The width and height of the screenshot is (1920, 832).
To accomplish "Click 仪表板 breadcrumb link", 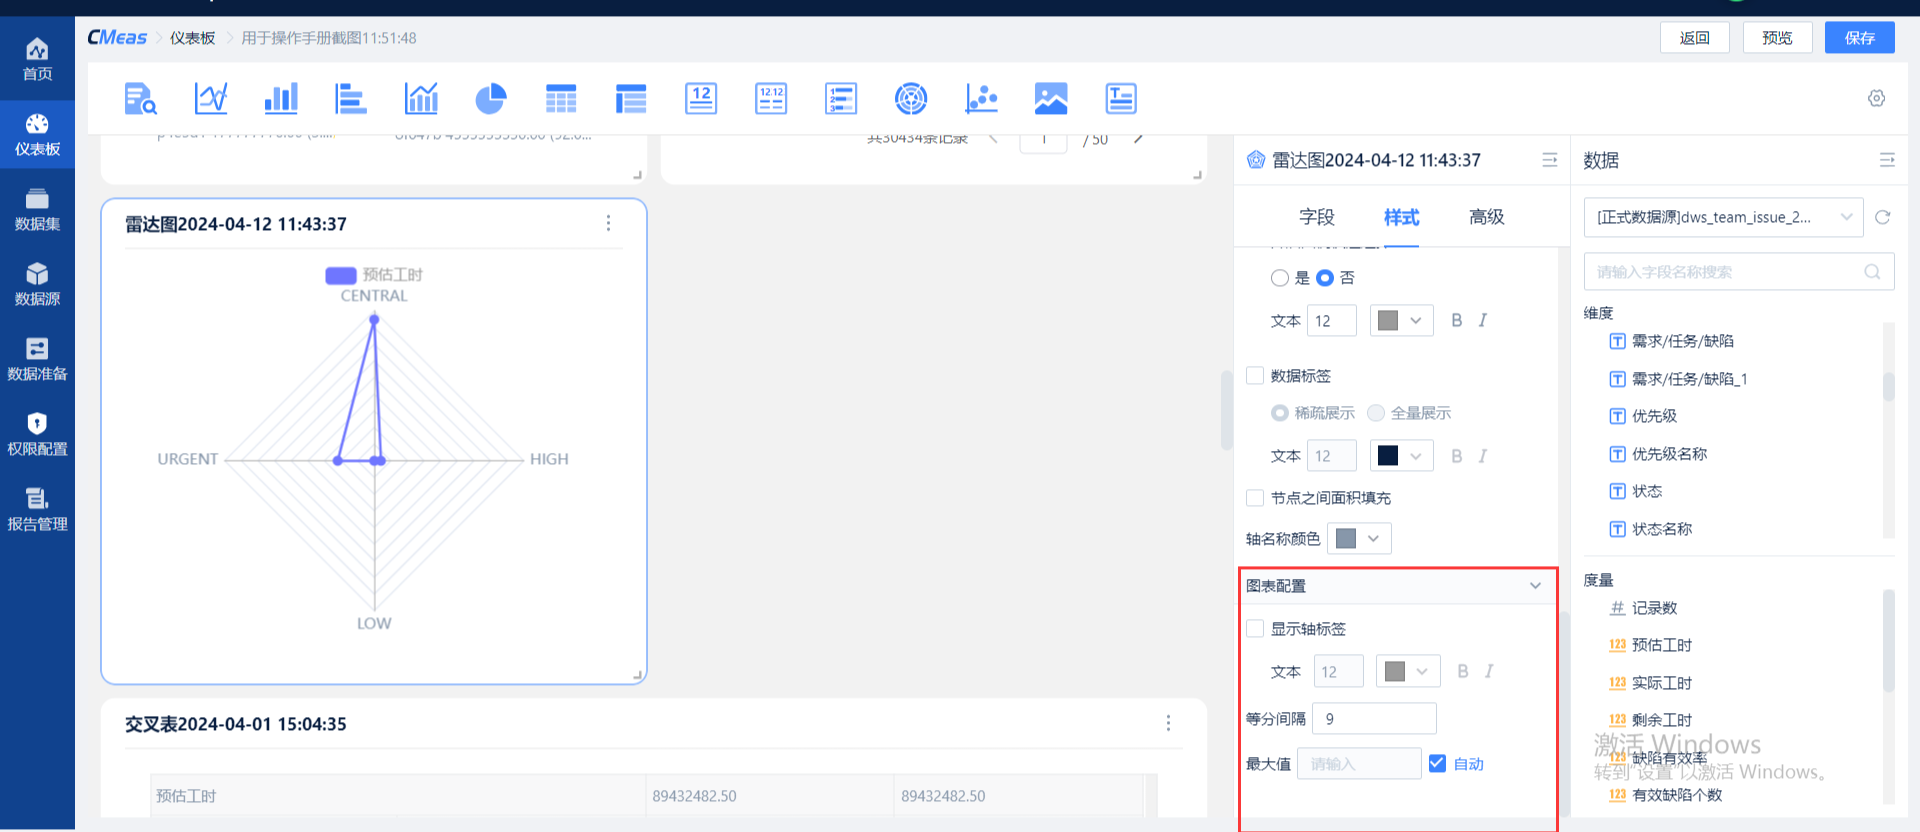I will 192,38.
